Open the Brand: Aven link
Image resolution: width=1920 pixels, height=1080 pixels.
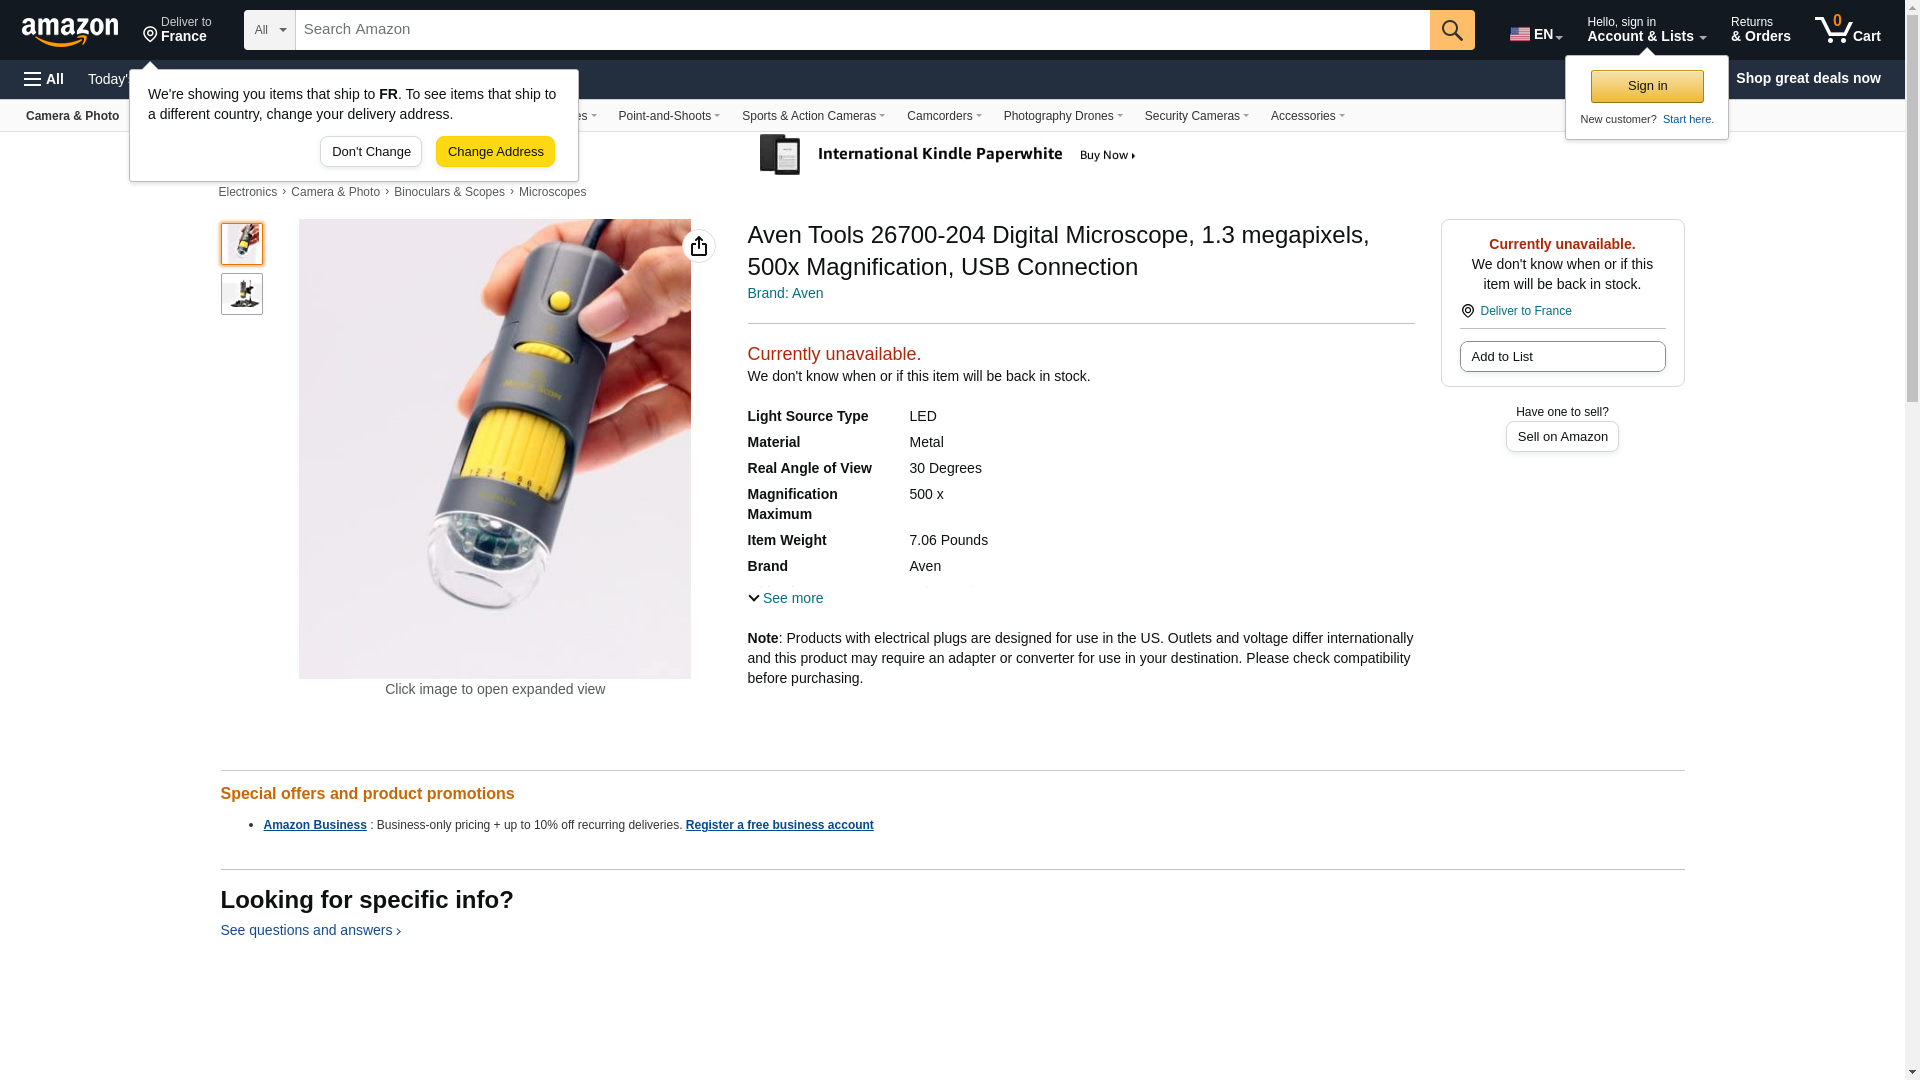(x=786, y=293)
